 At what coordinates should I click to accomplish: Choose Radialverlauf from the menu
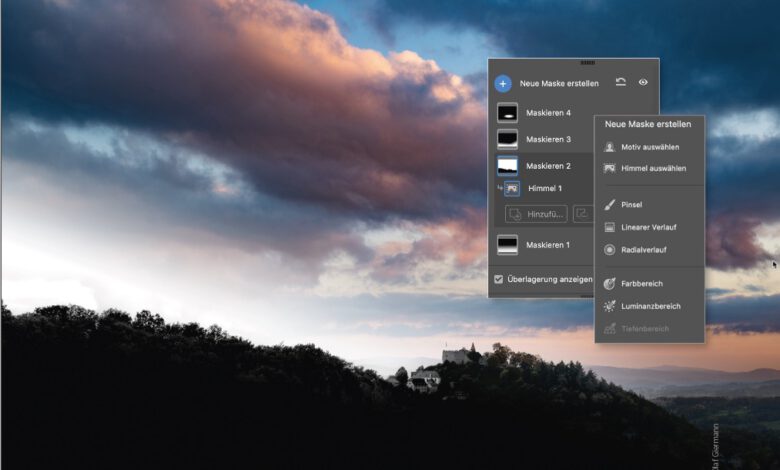click(649, 250)
